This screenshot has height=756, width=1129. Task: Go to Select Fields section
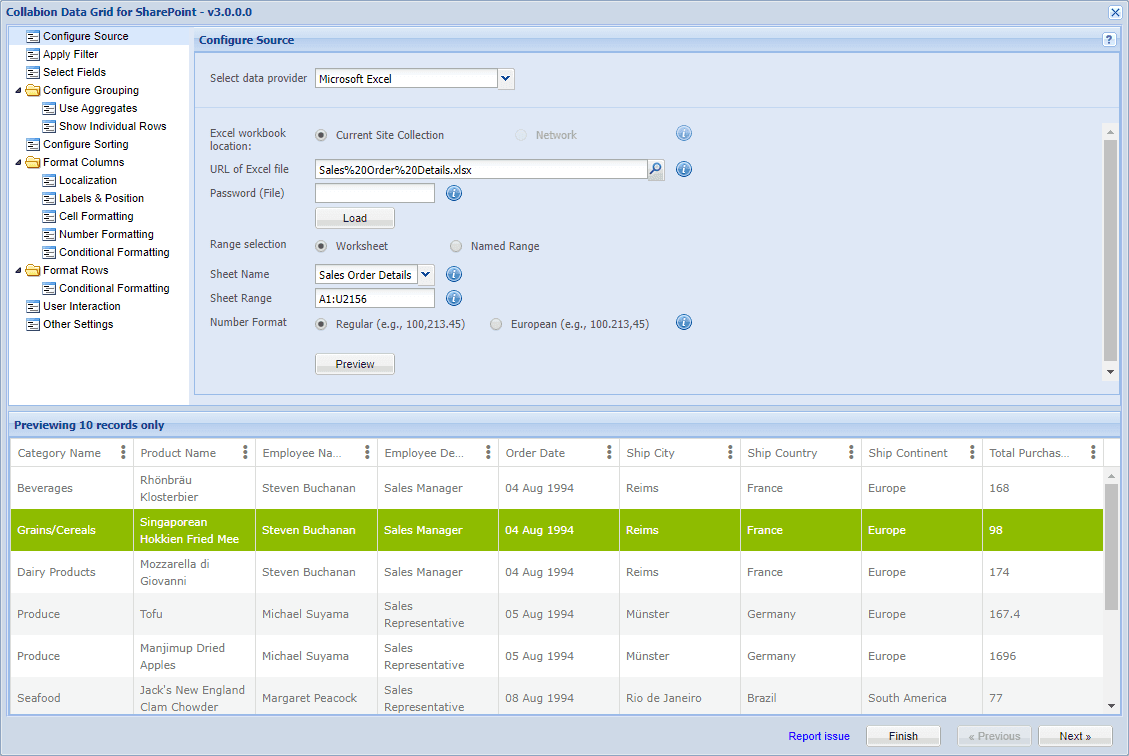[74, 72]
